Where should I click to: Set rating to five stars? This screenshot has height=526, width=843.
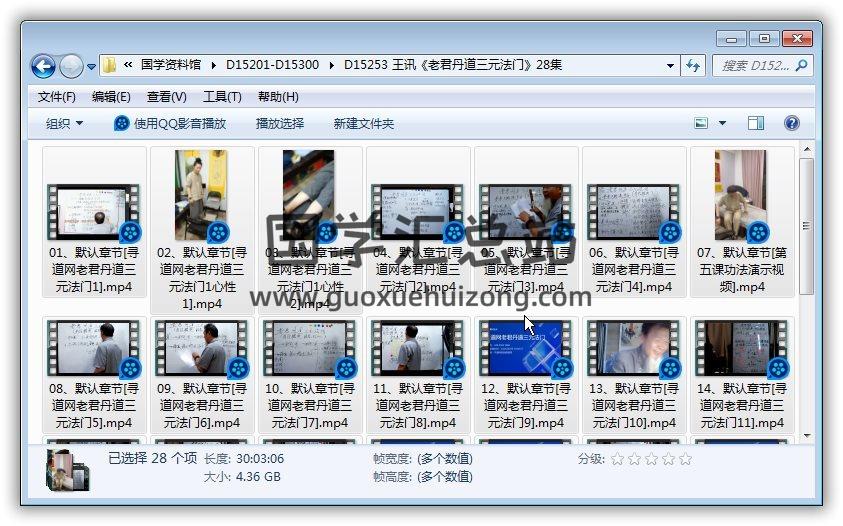(x=685, y=459)
